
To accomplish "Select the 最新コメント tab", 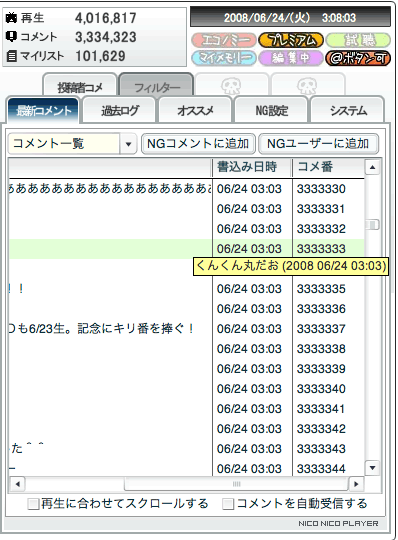I will point(43,110).
